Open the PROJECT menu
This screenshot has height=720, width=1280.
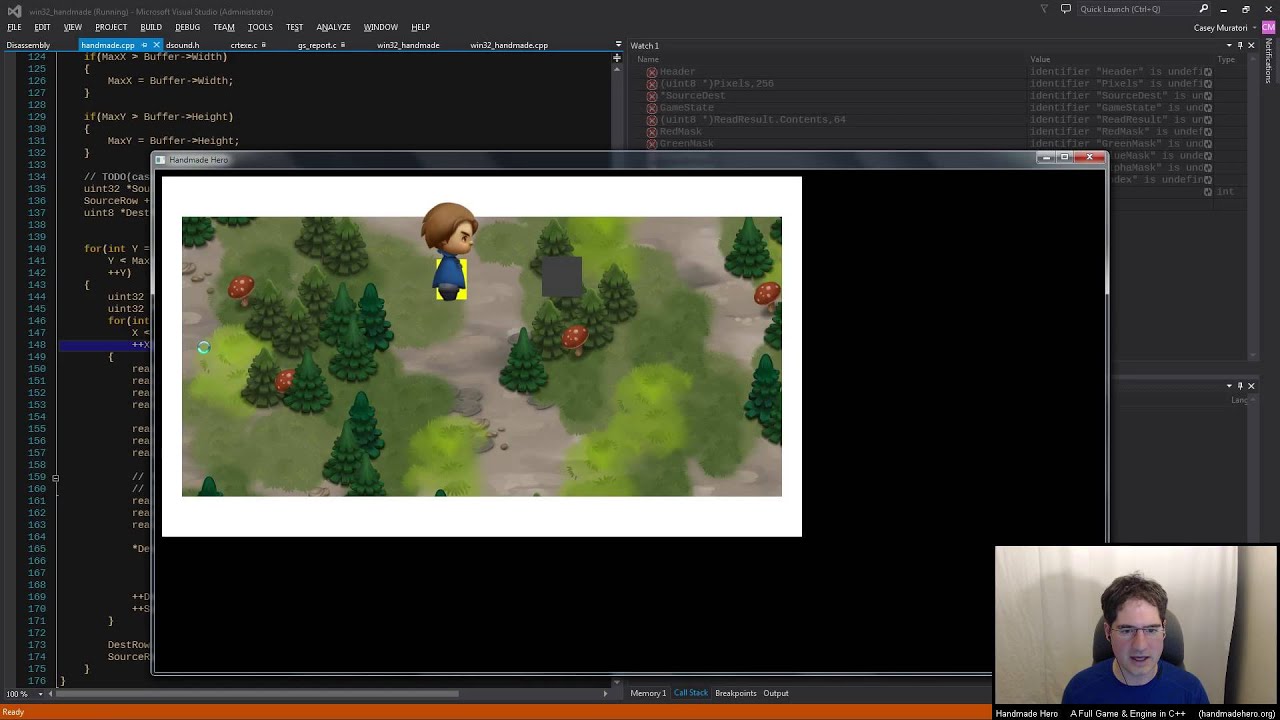point(111,27)
